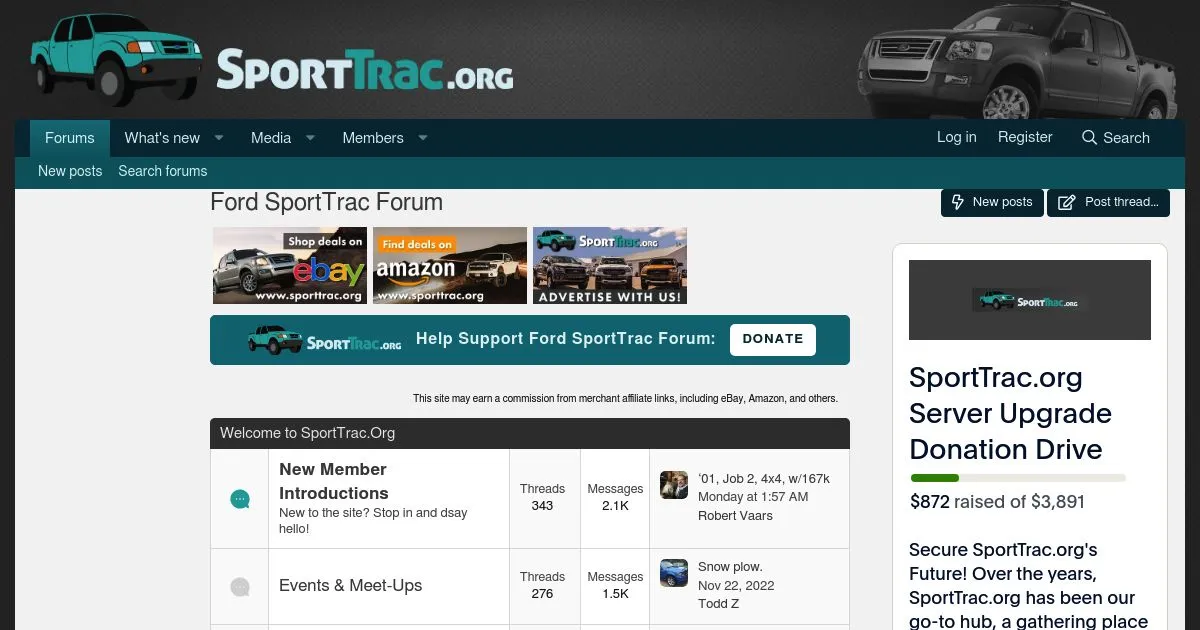Click the affiliate commission disclaimer text
The height and width of the screenshot is (630, 1200).
pos(625,398)
